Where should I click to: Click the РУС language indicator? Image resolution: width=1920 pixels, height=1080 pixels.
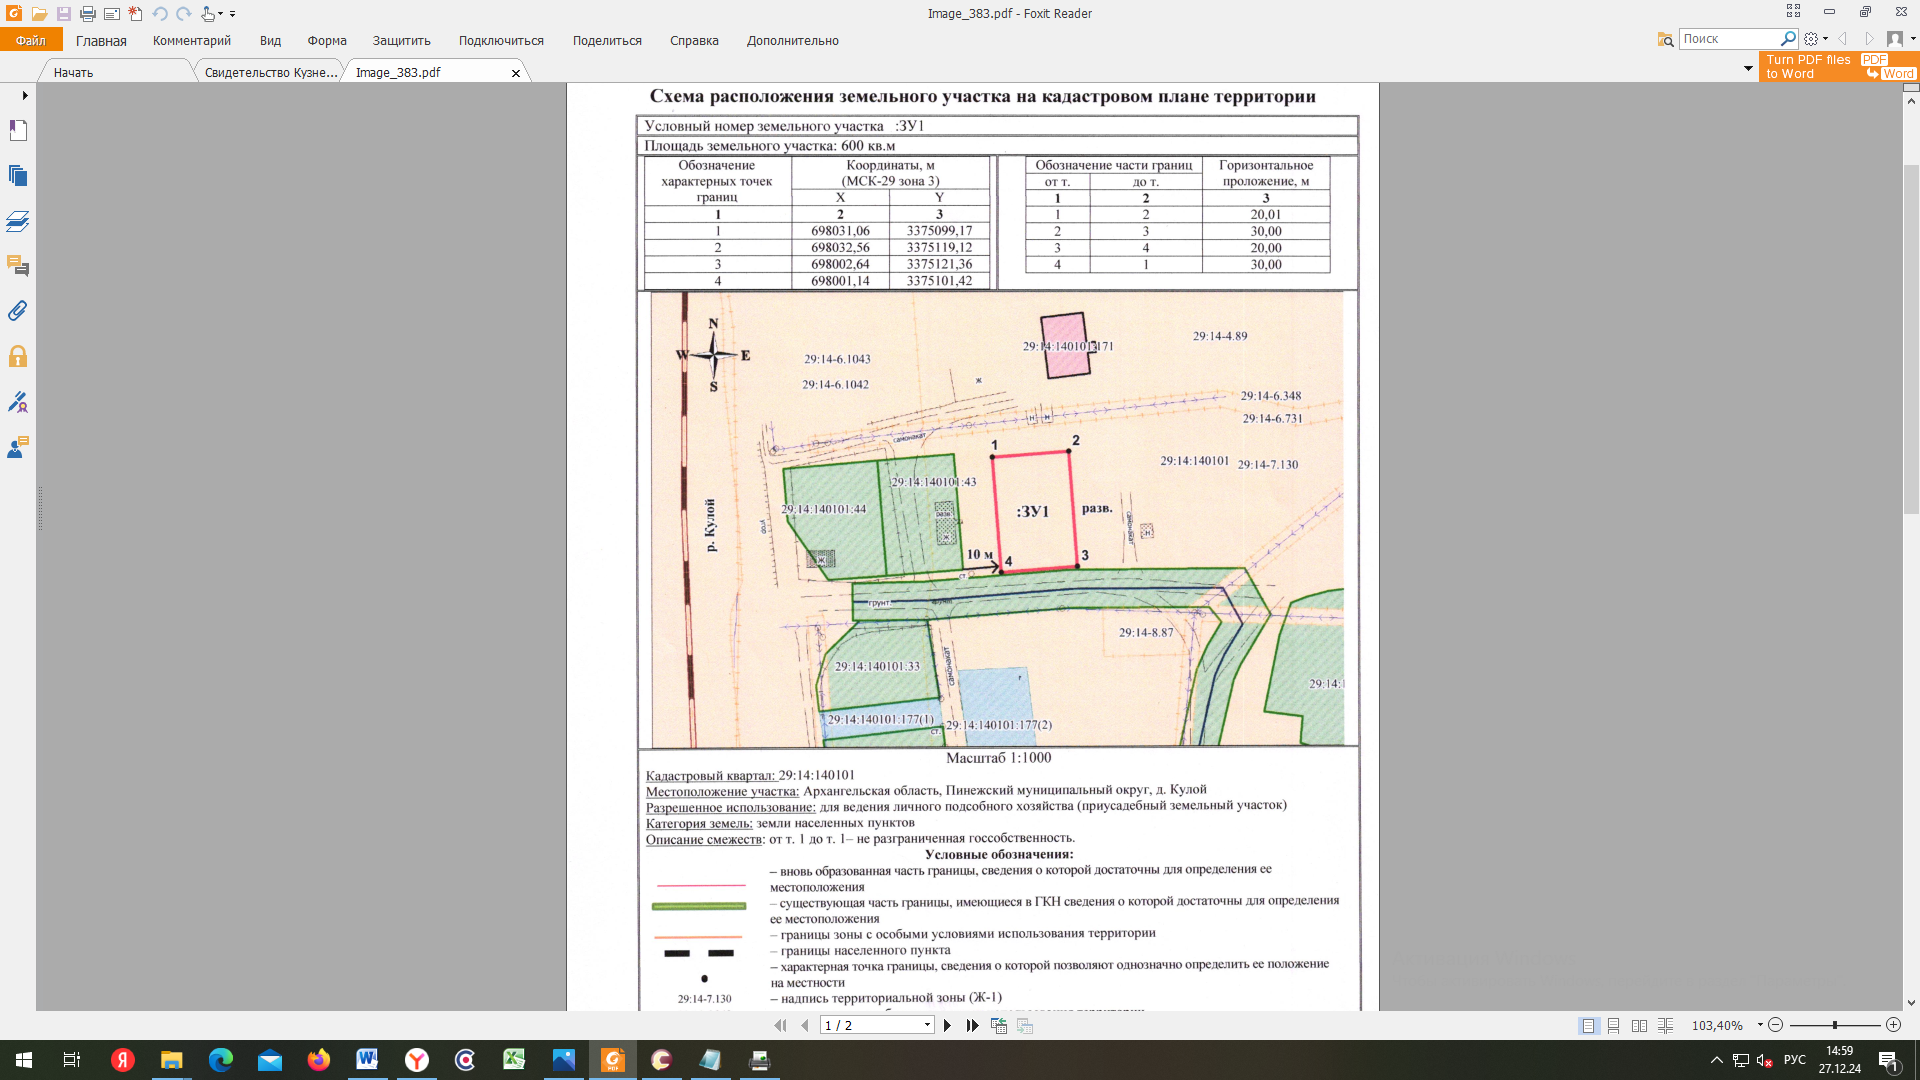pyautogui.click(x=1795, y=1060)
